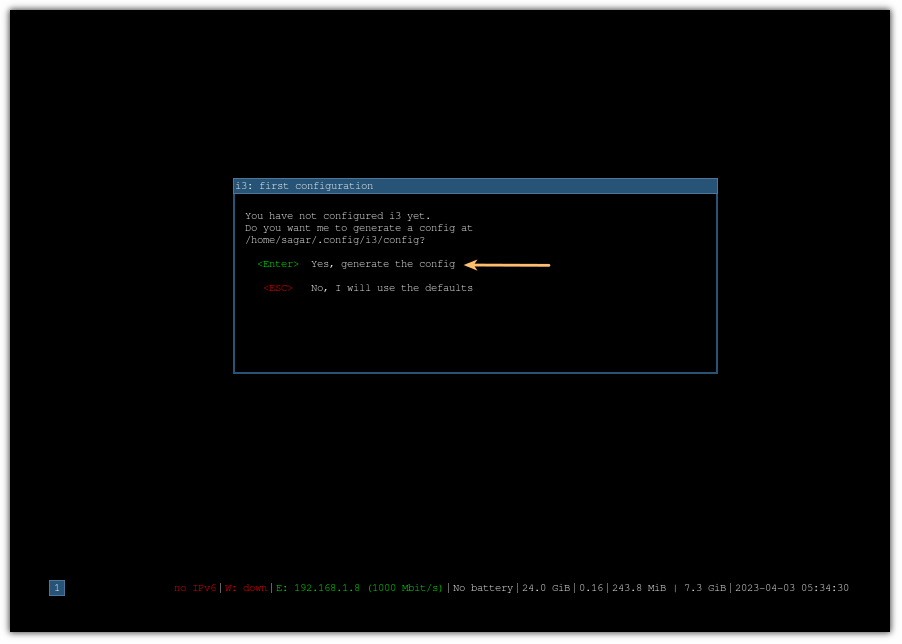Click the red 'no IPv6' status indicator
The image size is (902, 644).
click(196, 588)
